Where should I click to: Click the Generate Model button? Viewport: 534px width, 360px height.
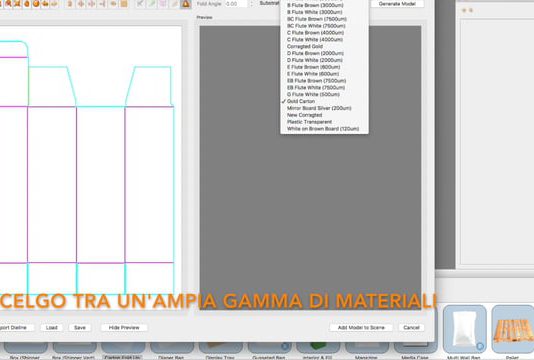point(397,4)
